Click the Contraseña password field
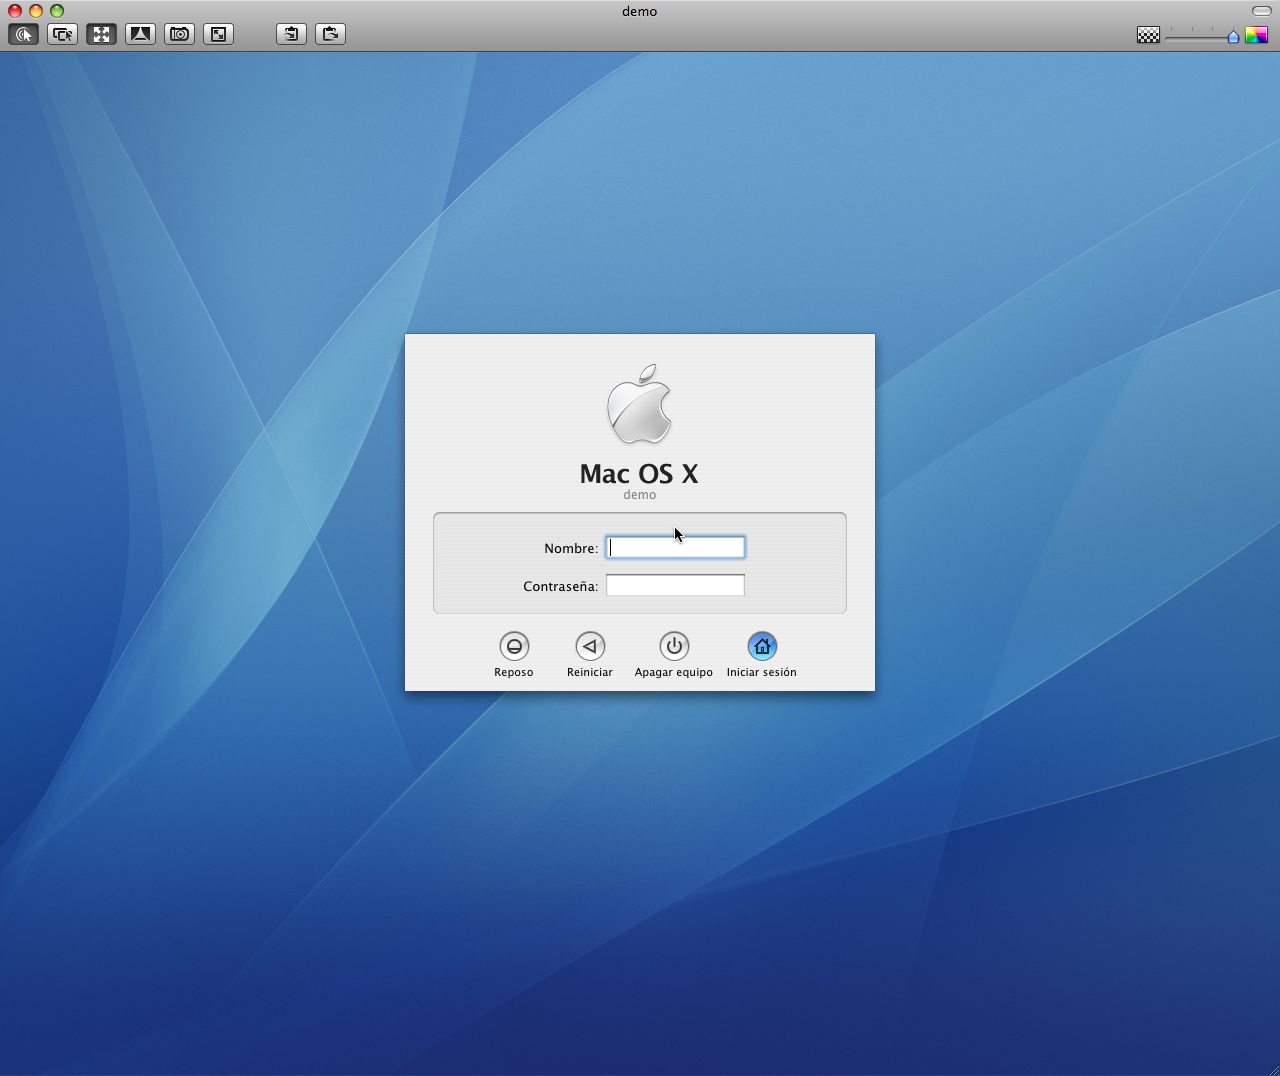 tap(675, 585)
